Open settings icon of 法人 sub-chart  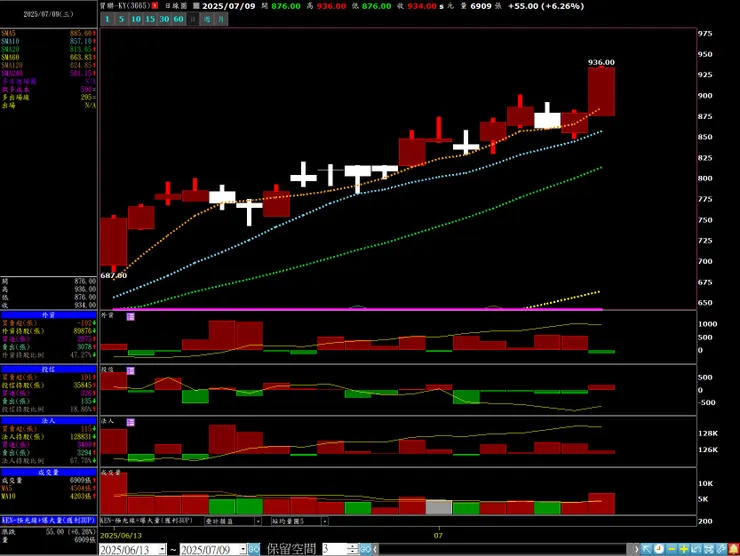coord(131,422)
